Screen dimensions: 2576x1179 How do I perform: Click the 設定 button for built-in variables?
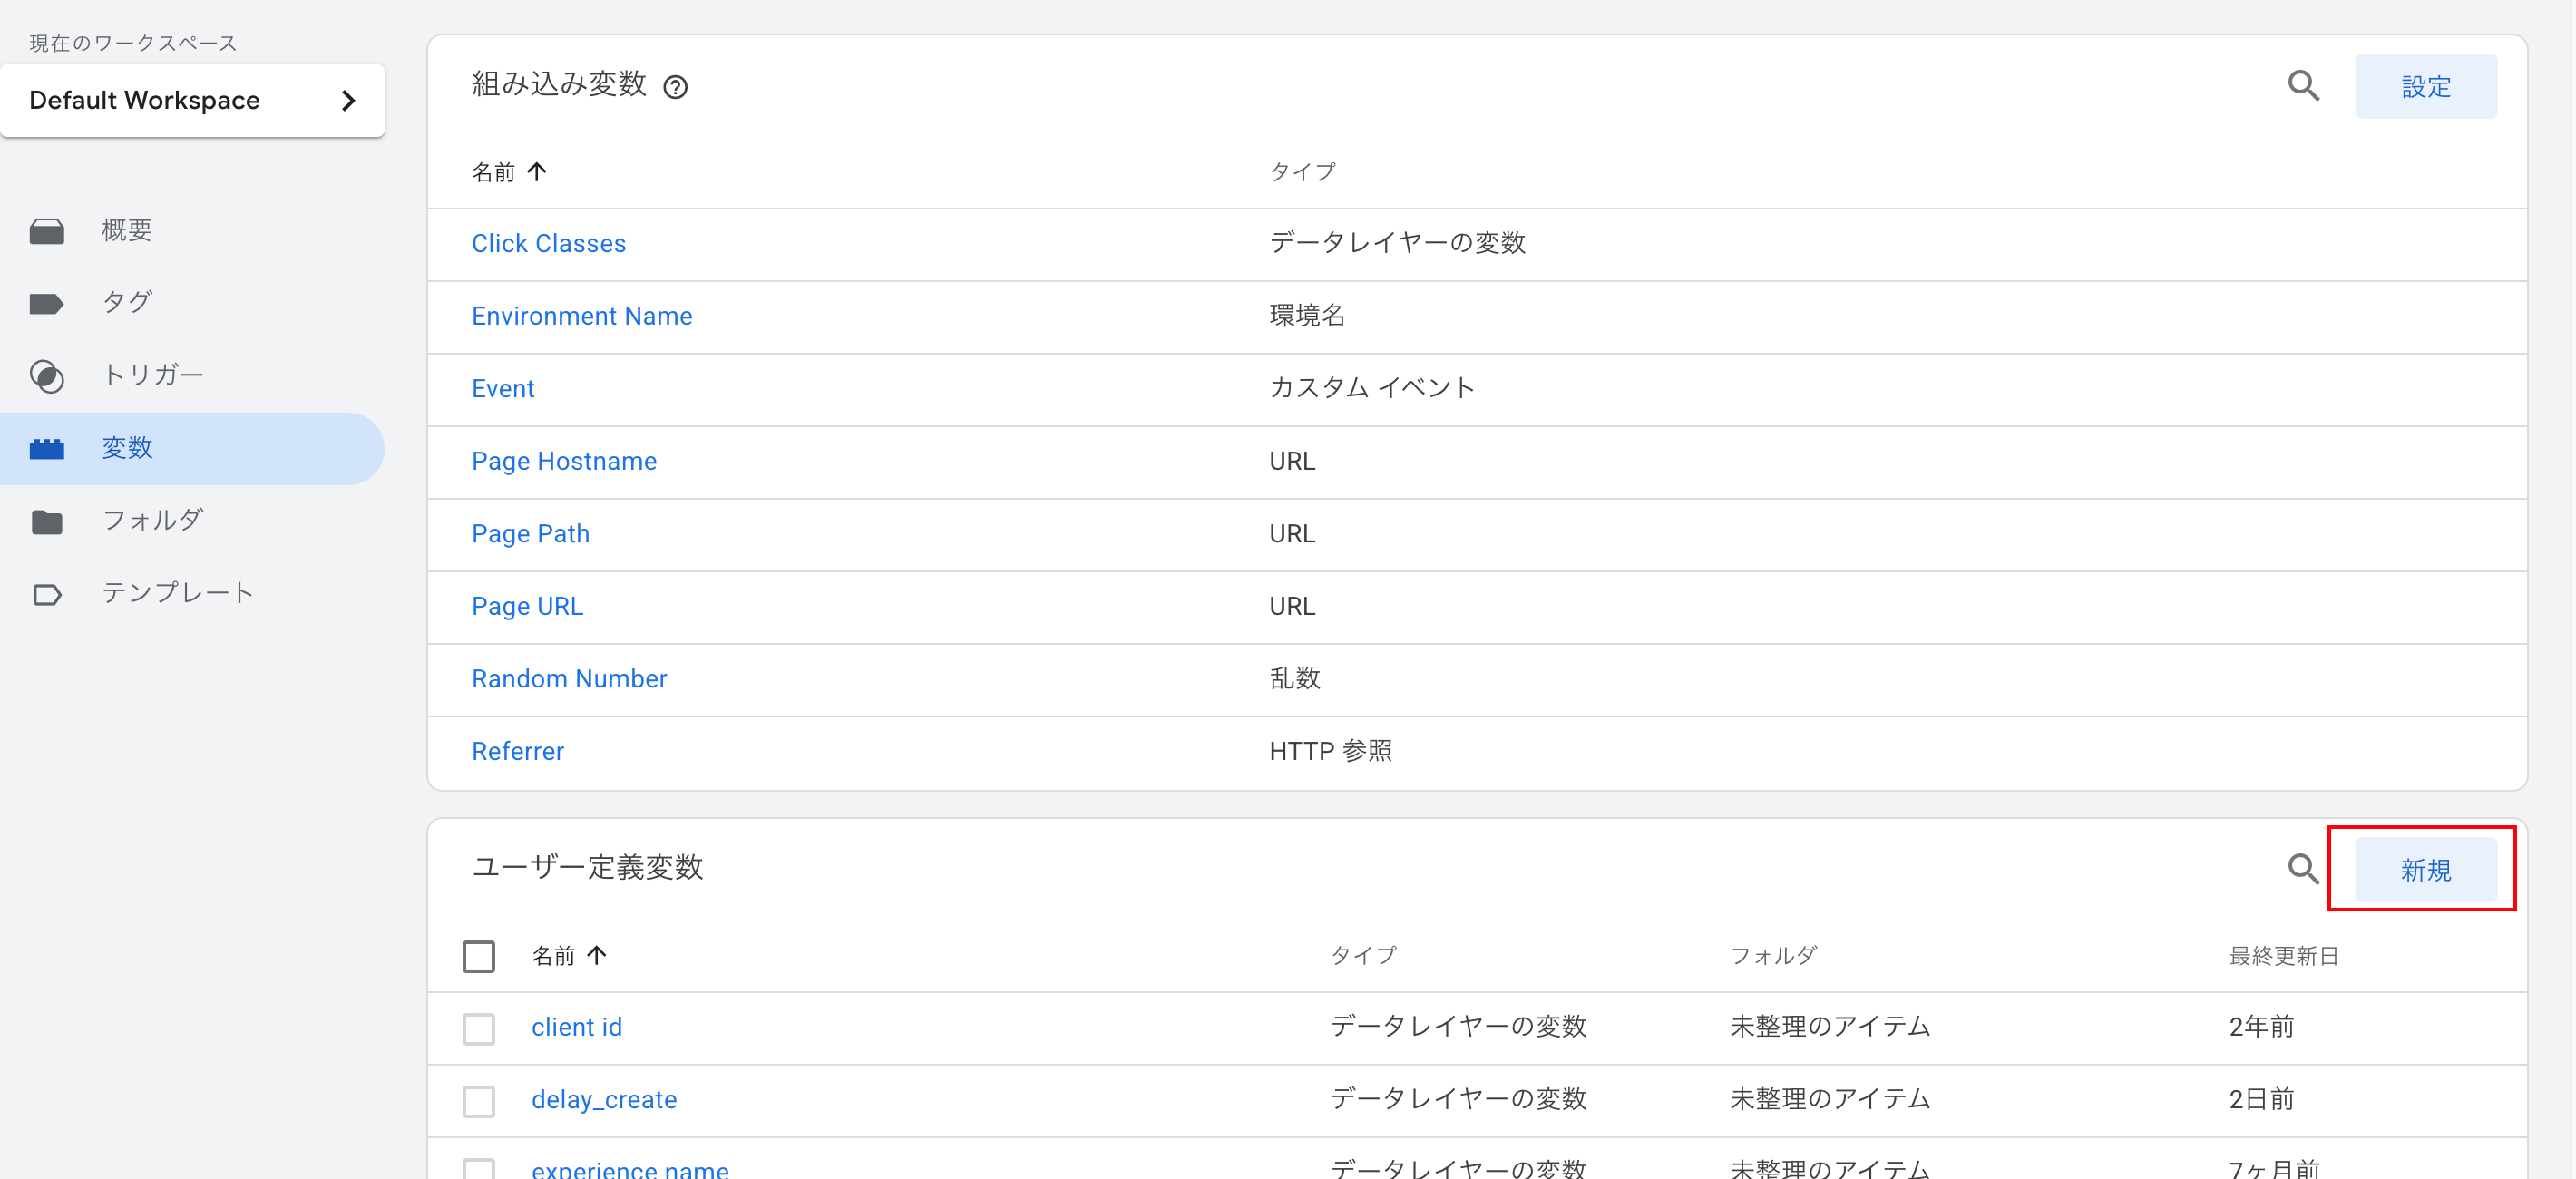(2425, 86)
